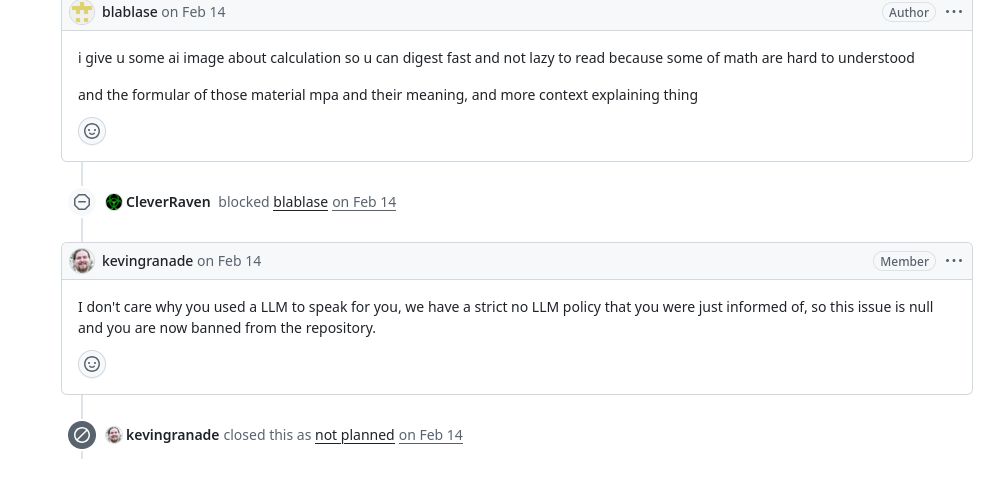This screenshot has width=1000, height=500.
Task: Open CleverRaven green organization avatar
Action: click(114, 202)
